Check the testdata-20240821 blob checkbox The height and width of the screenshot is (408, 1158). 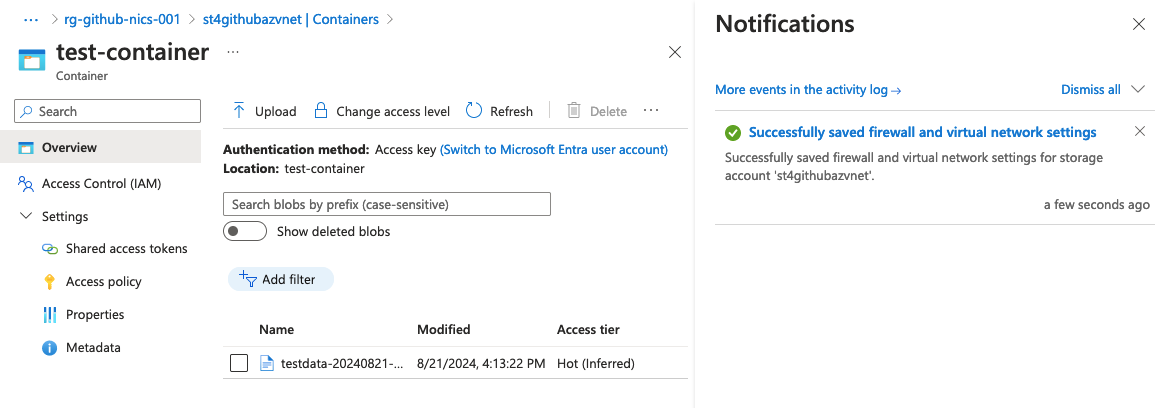point(239,364)
